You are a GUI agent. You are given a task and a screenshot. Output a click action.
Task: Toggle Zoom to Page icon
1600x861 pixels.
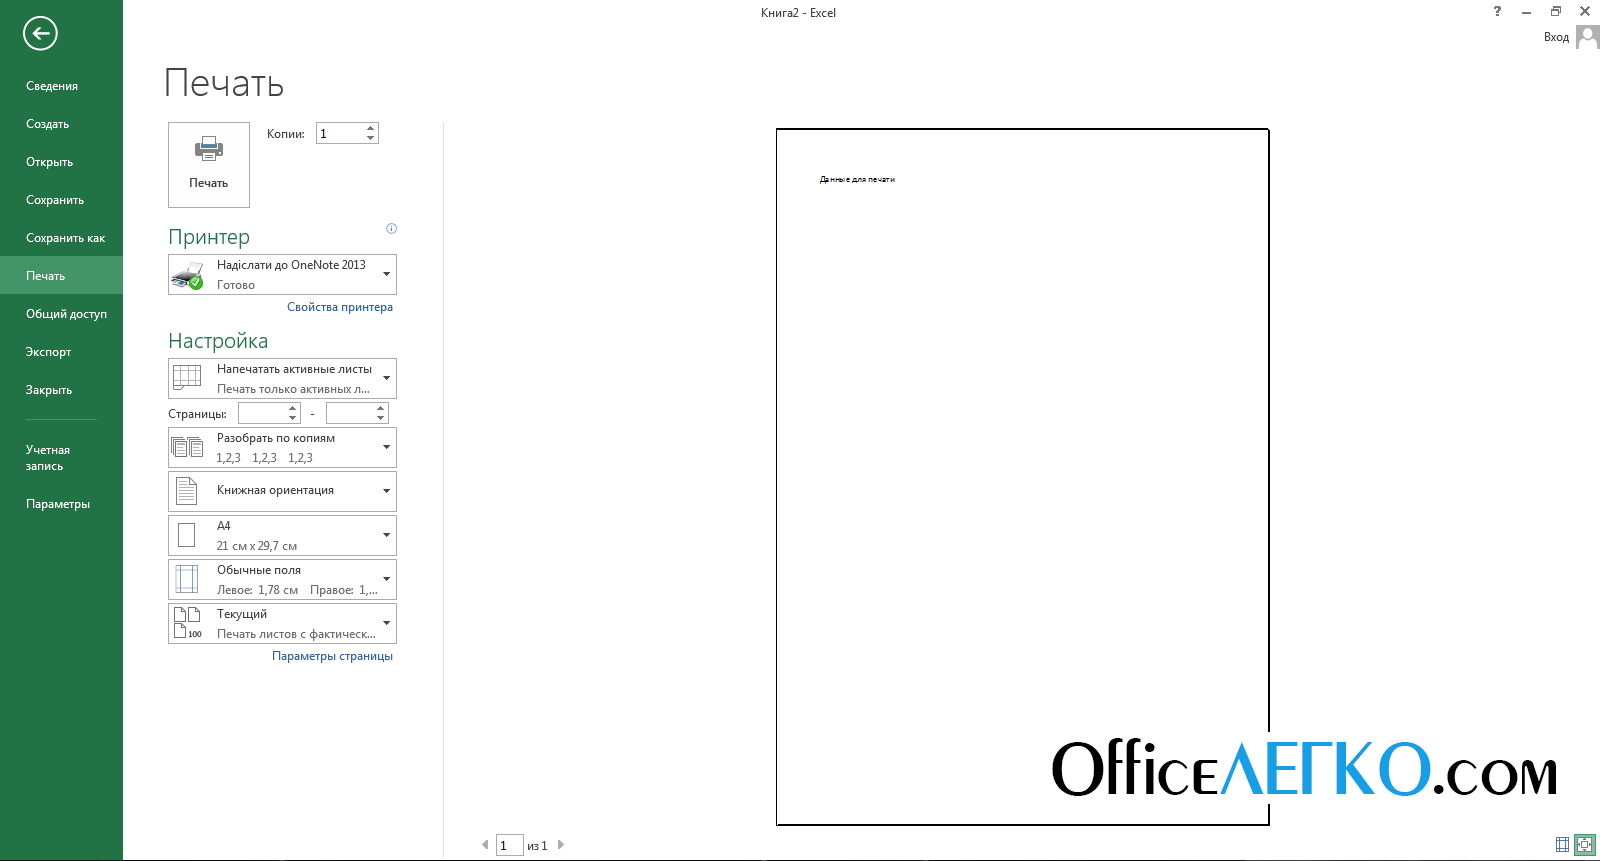[1585, 845]
